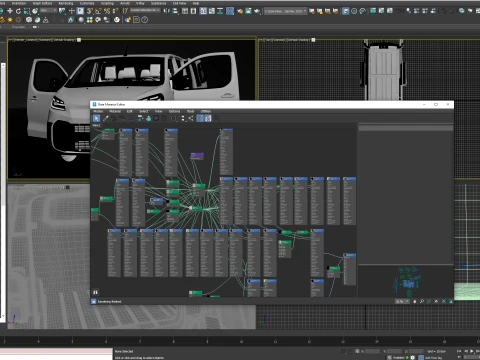Open the Scene Explorer from main toolbar

(x=184, y=11)
